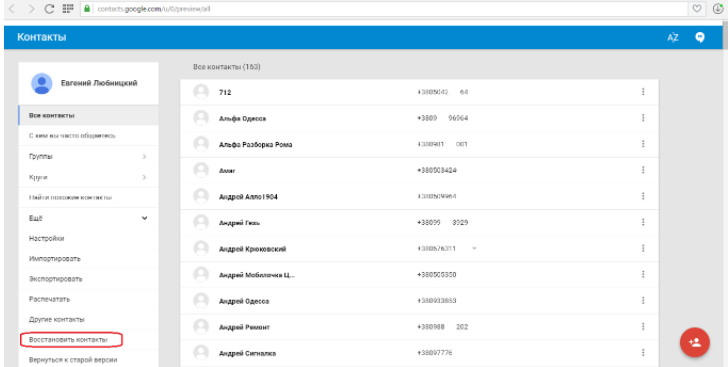Open contact name 712
The image size is (728, 367).
pyautogui.click(x=225, y=92)
